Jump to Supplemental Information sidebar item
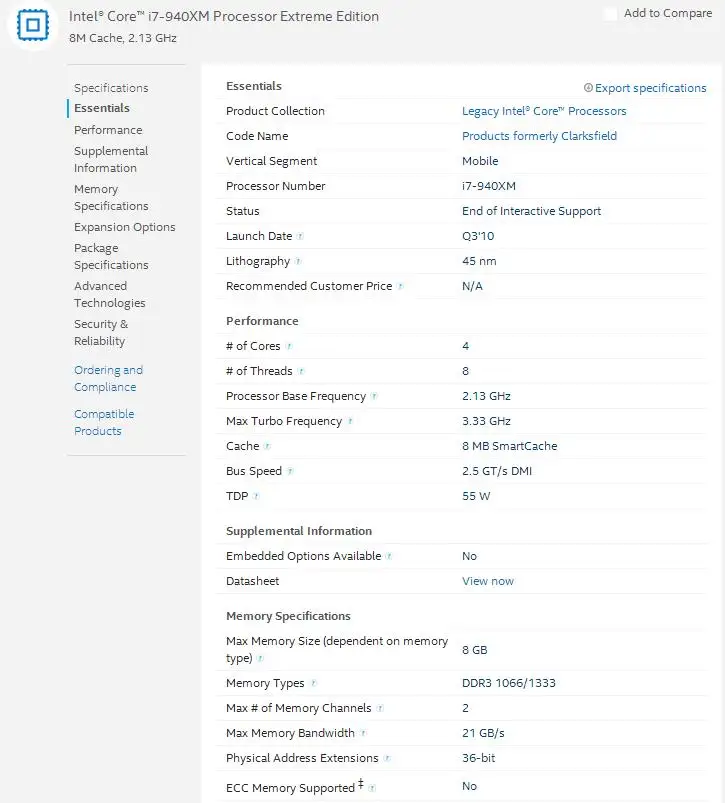 point(111,160)
